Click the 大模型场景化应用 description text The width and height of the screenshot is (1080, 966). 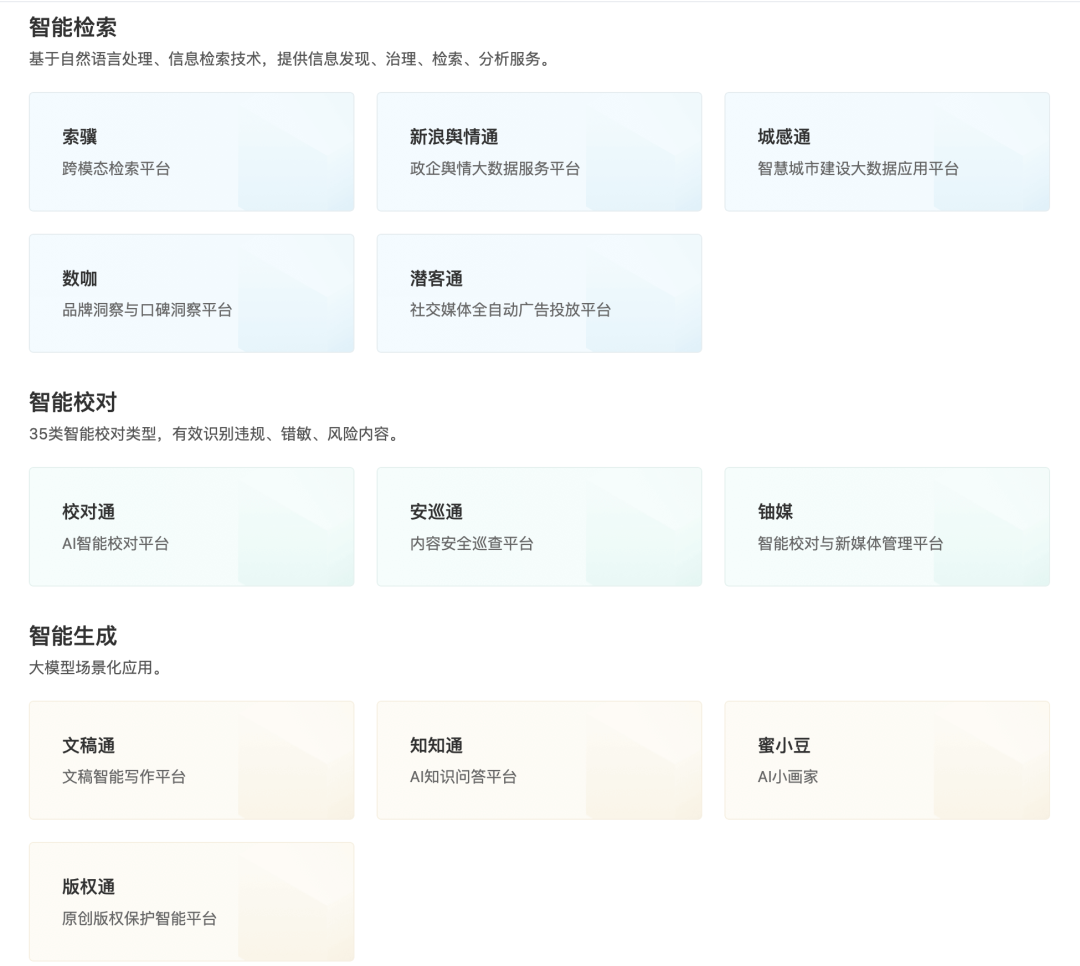tap(97, 668)
